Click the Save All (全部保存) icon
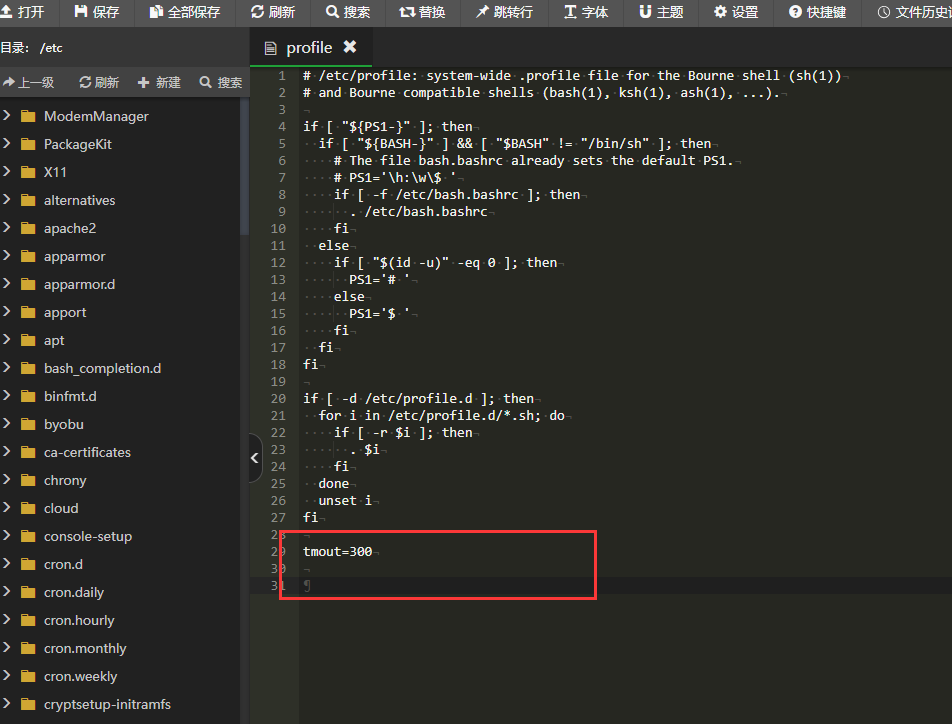 point(156,12)
